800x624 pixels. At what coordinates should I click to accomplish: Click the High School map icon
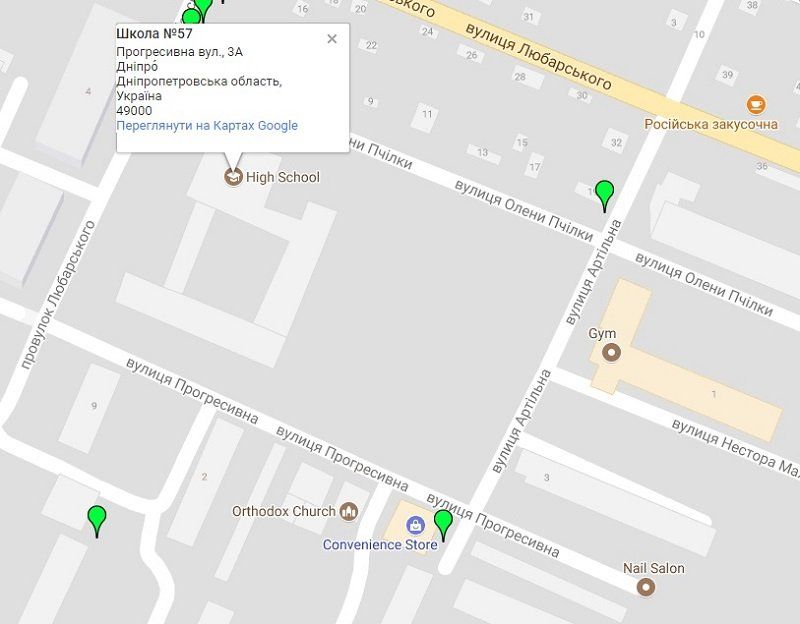[x=233, y=178]
